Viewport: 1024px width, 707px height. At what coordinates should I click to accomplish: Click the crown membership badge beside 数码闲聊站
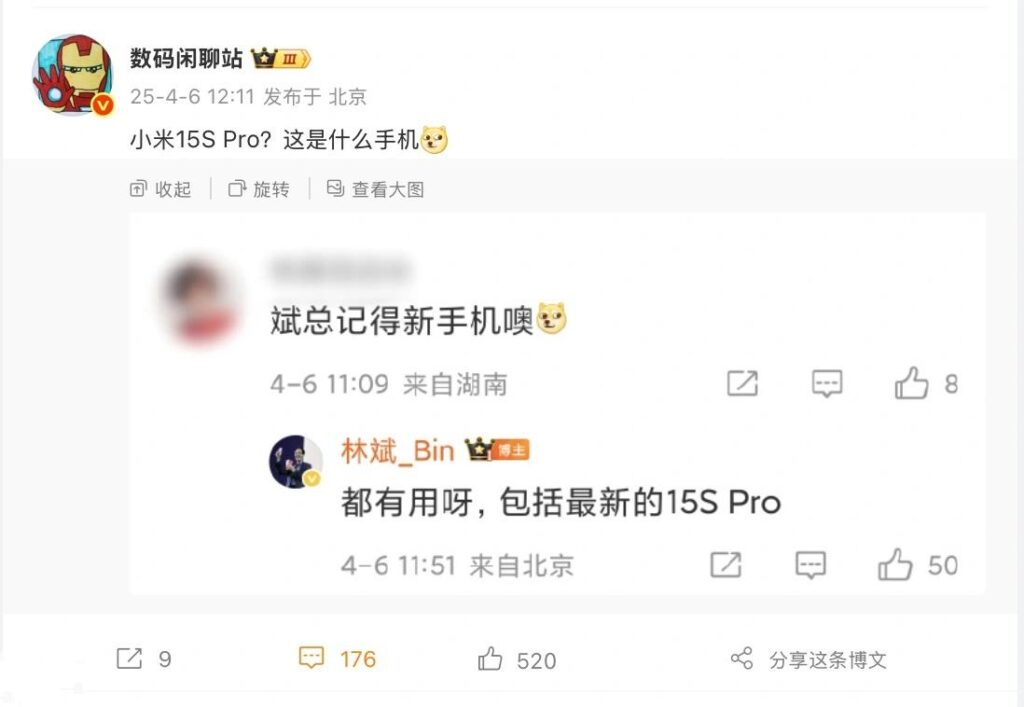(x=281, y=59)
